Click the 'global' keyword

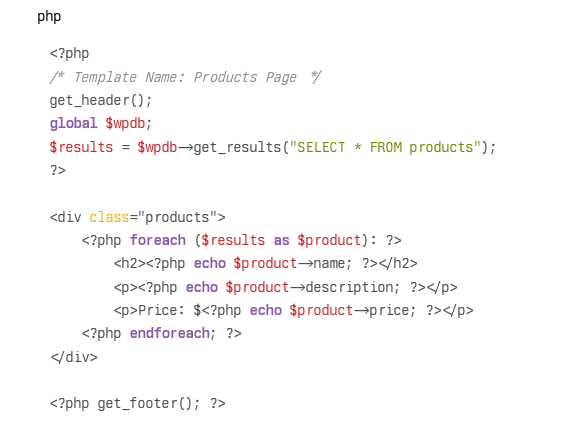click(73, 123)
